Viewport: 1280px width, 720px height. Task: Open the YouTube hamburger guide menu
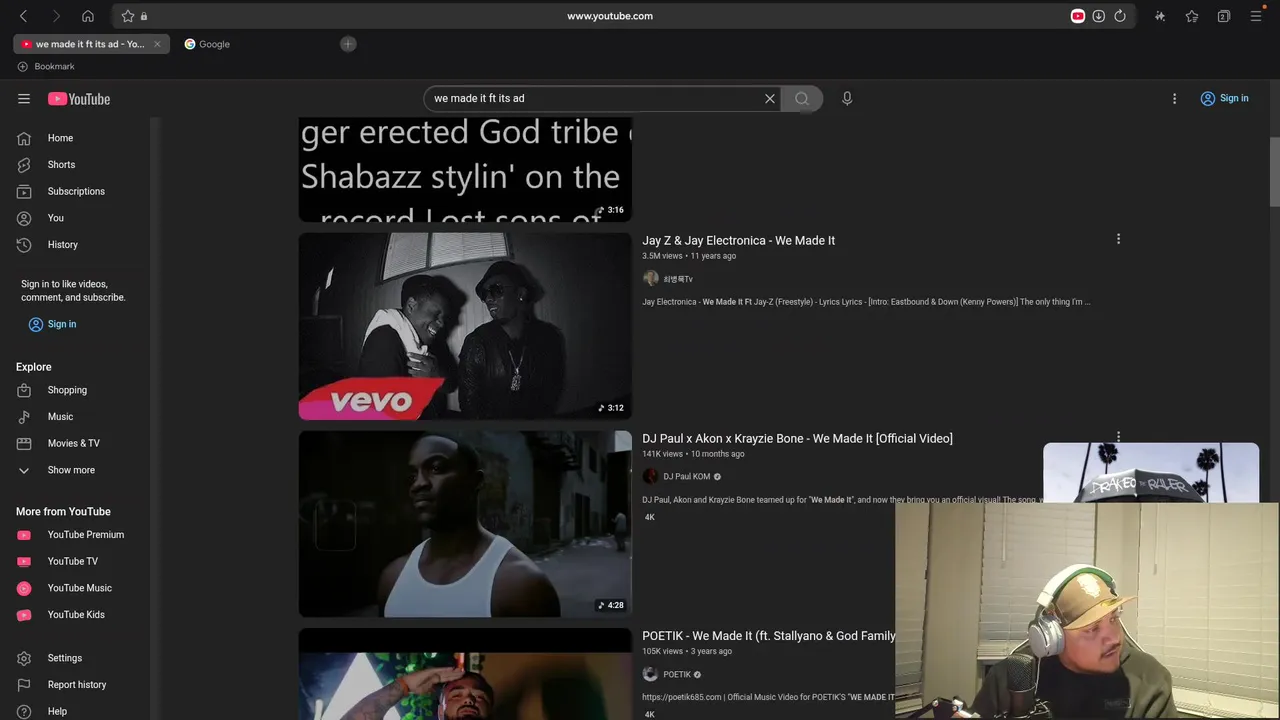[x=24, y=99]
